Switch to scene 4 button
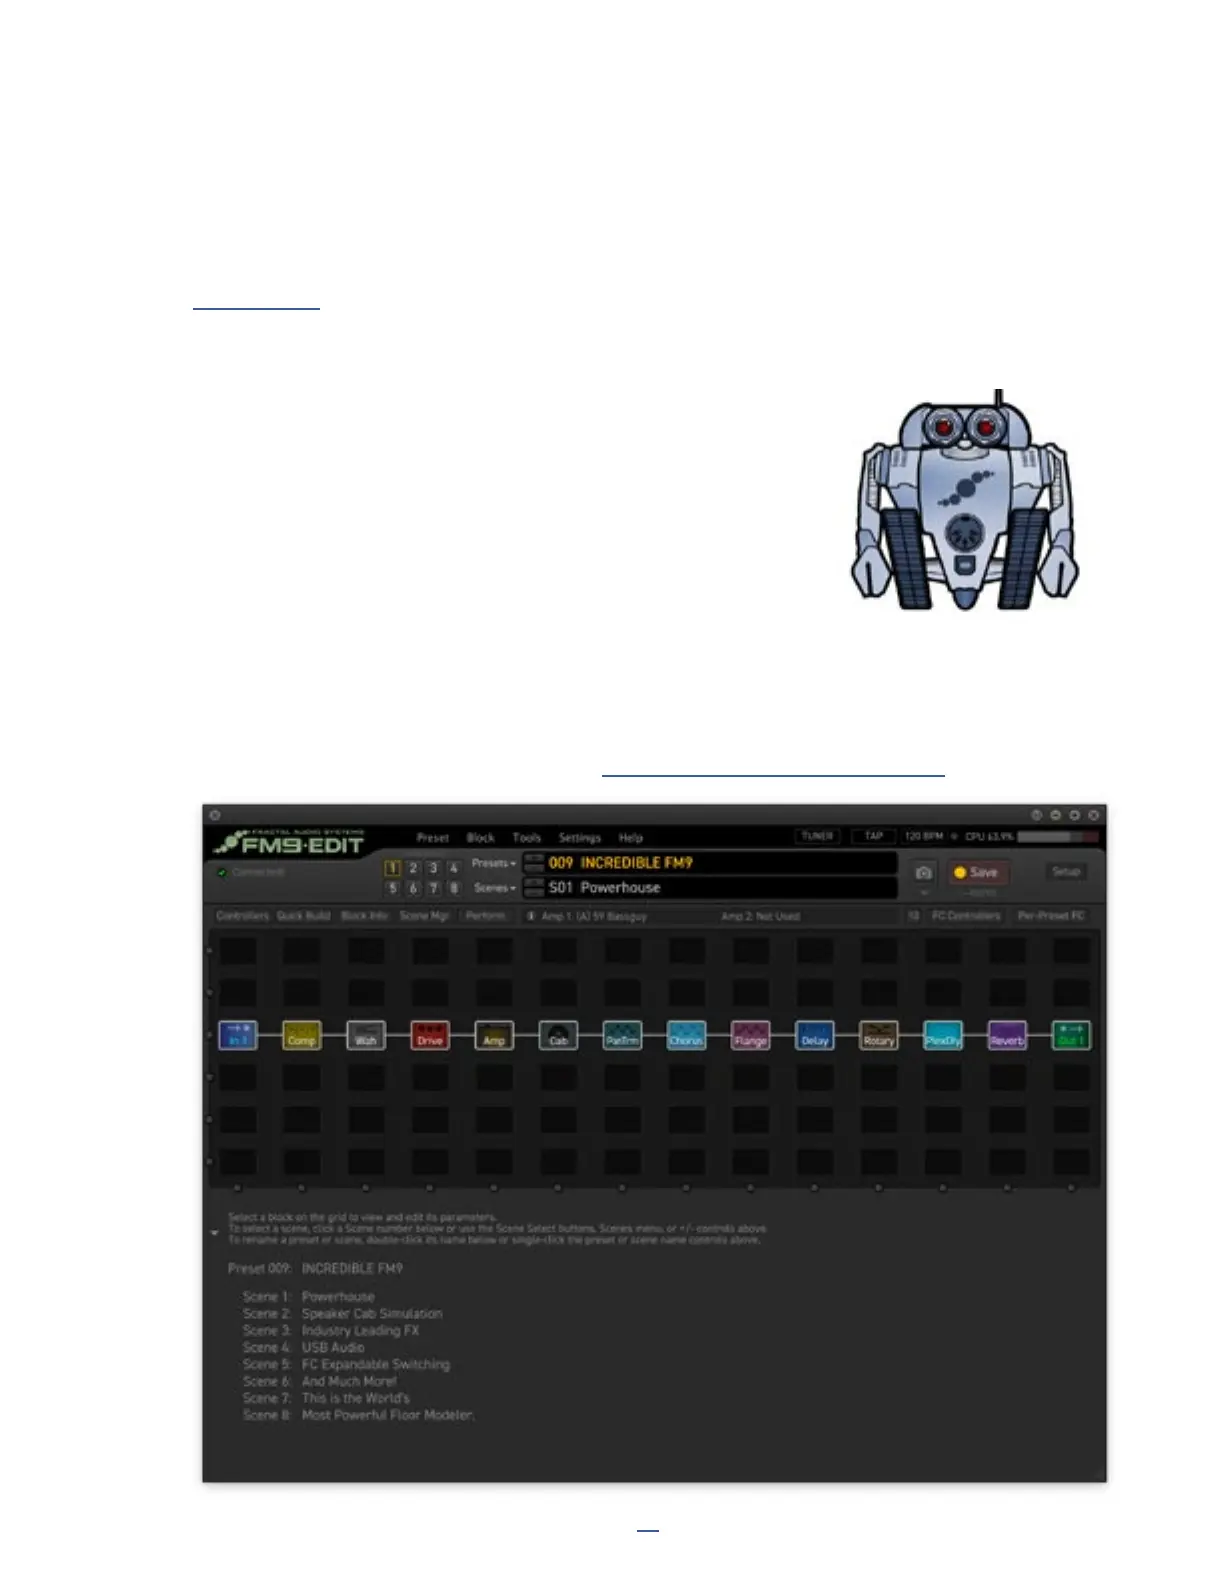 pyautogui.click(x=453, y=868)
